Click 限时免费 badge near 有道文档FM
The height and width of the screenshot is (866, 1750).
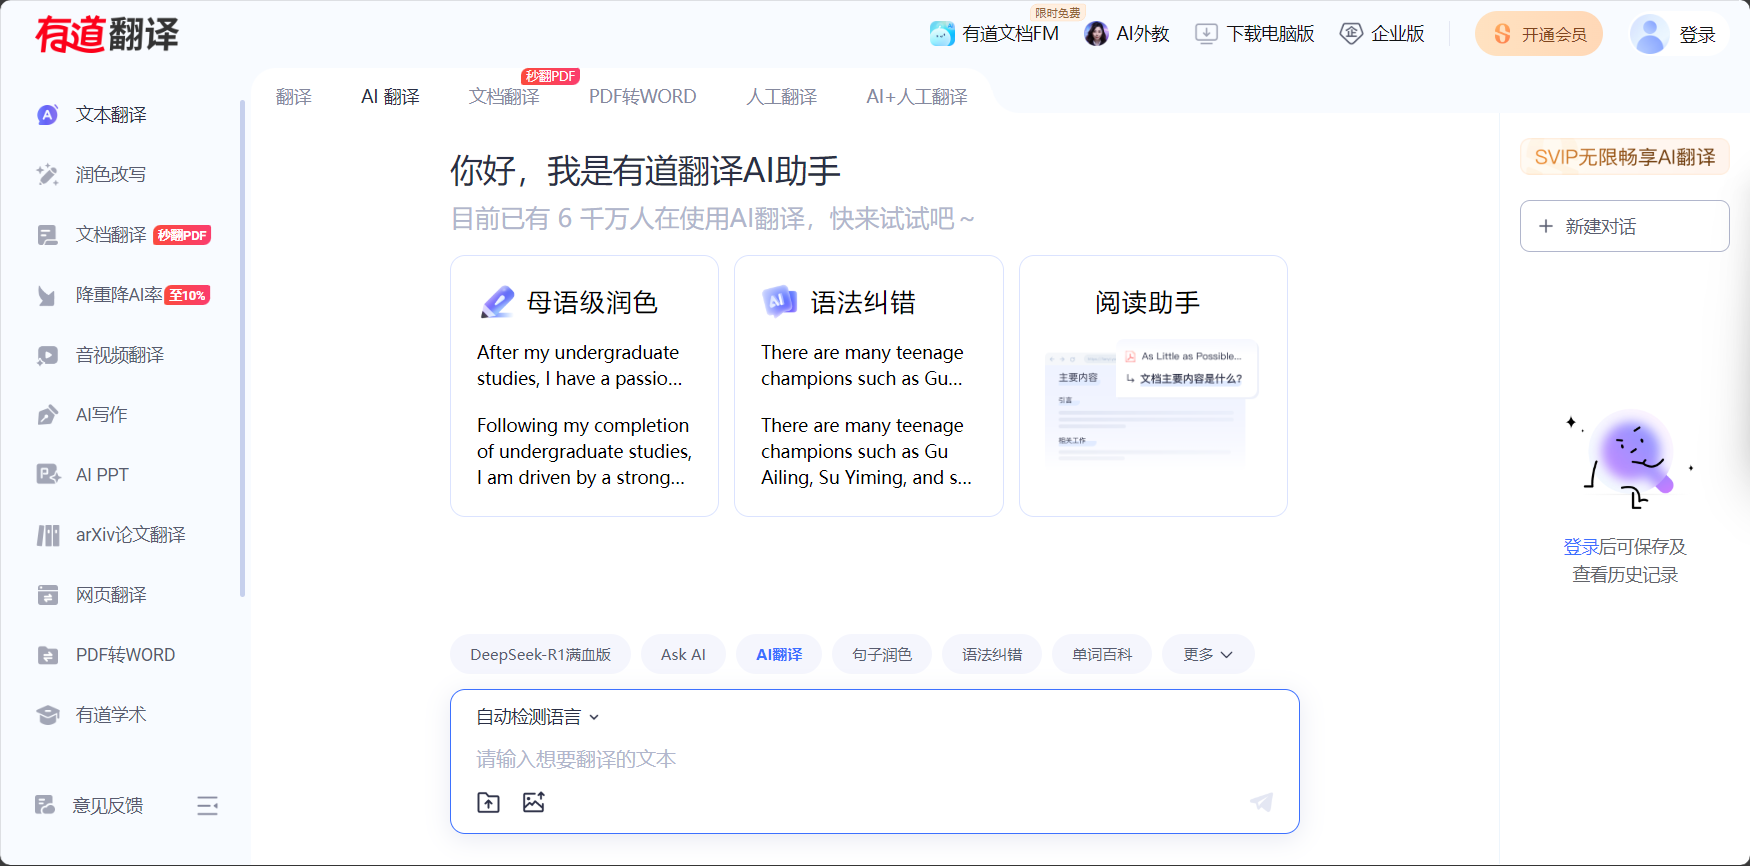(x=1057, y=13)
